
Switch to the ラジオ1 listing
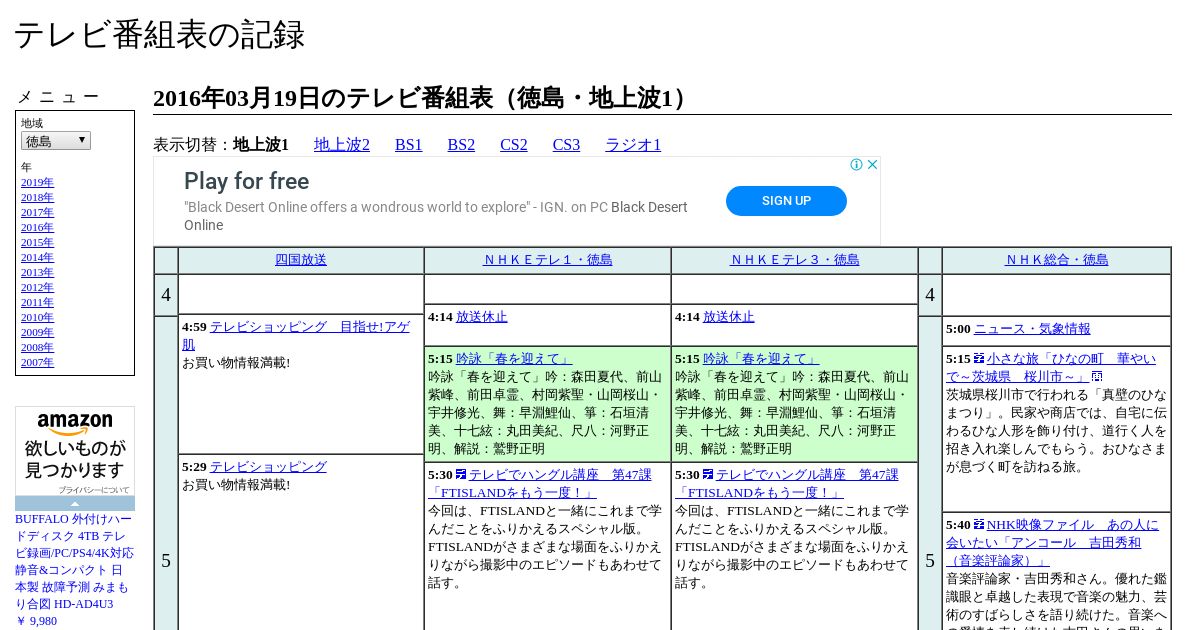coord(633,145)
